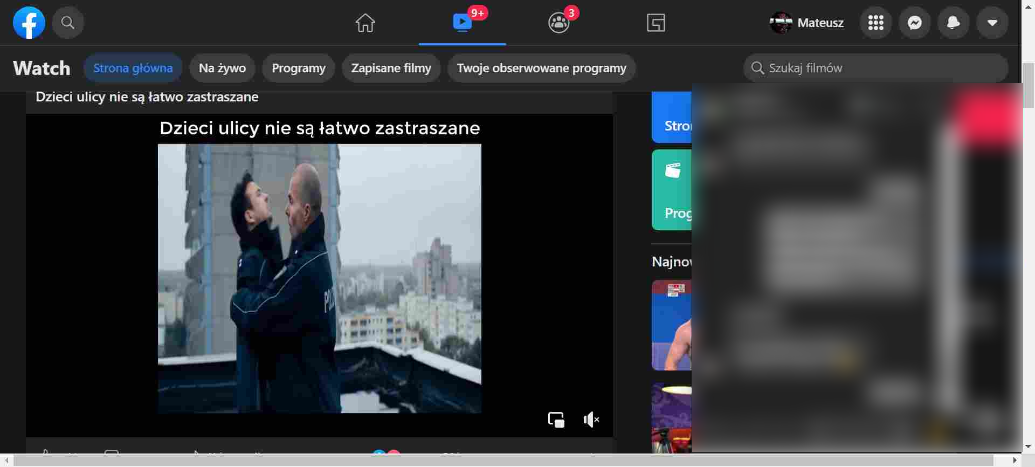The height and width of the screenshot is (467, 1035).
Task: Expand the account dropdown arrow
Action: coord(991,23)
